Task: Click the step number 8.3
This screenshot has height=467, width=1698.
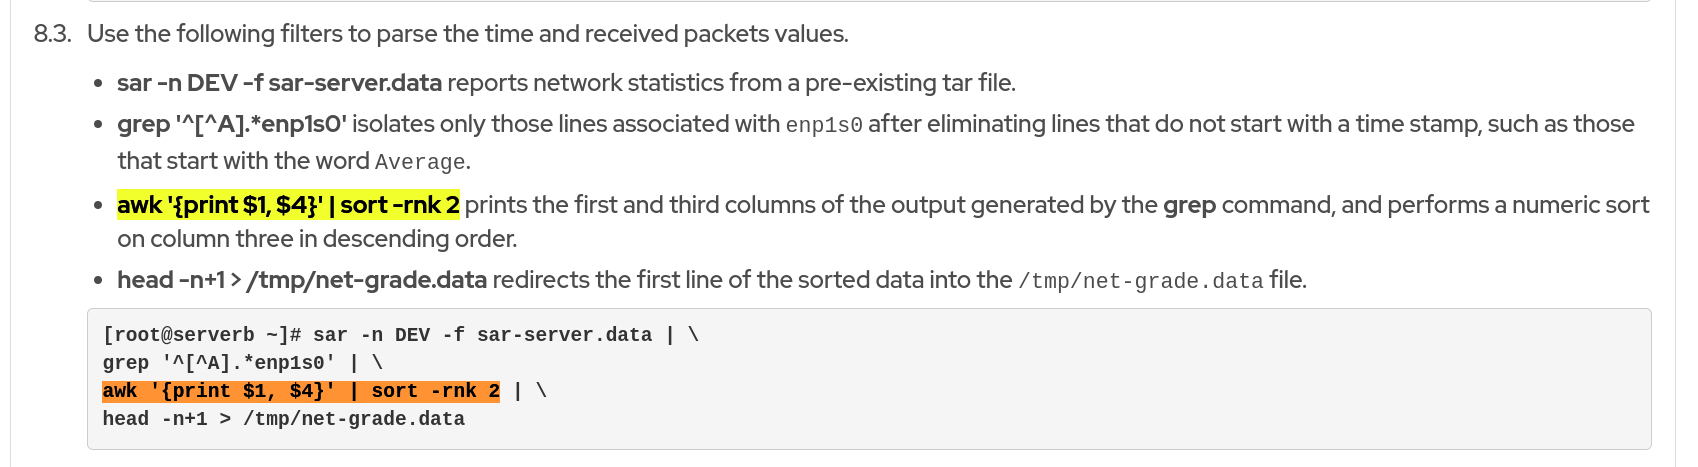Action: (x=52, y=34)
